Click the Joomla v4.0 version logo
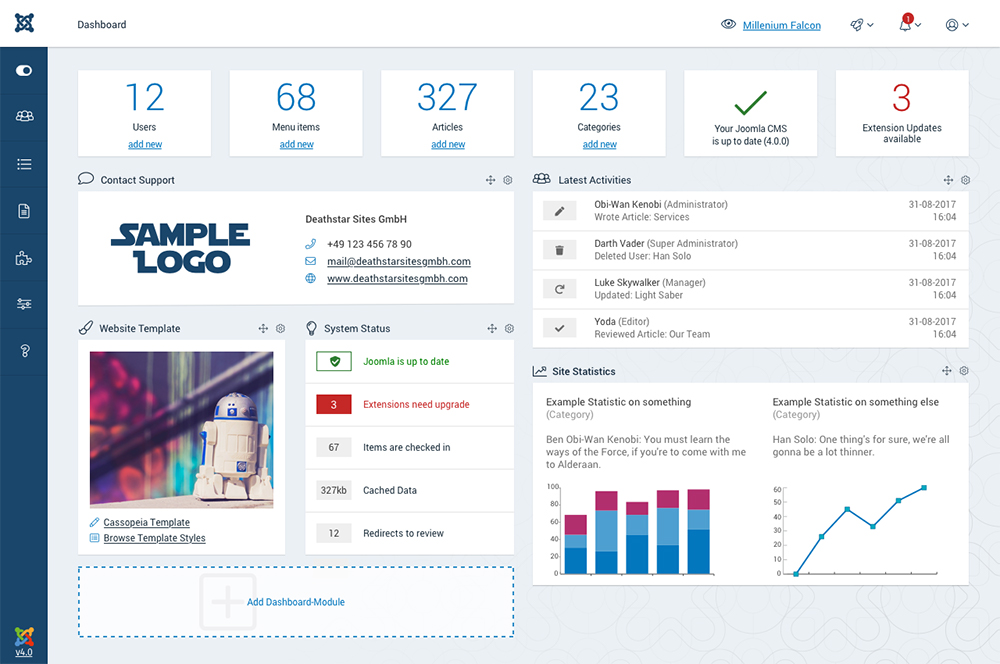Screen dimensions: 1000x664 24,642
